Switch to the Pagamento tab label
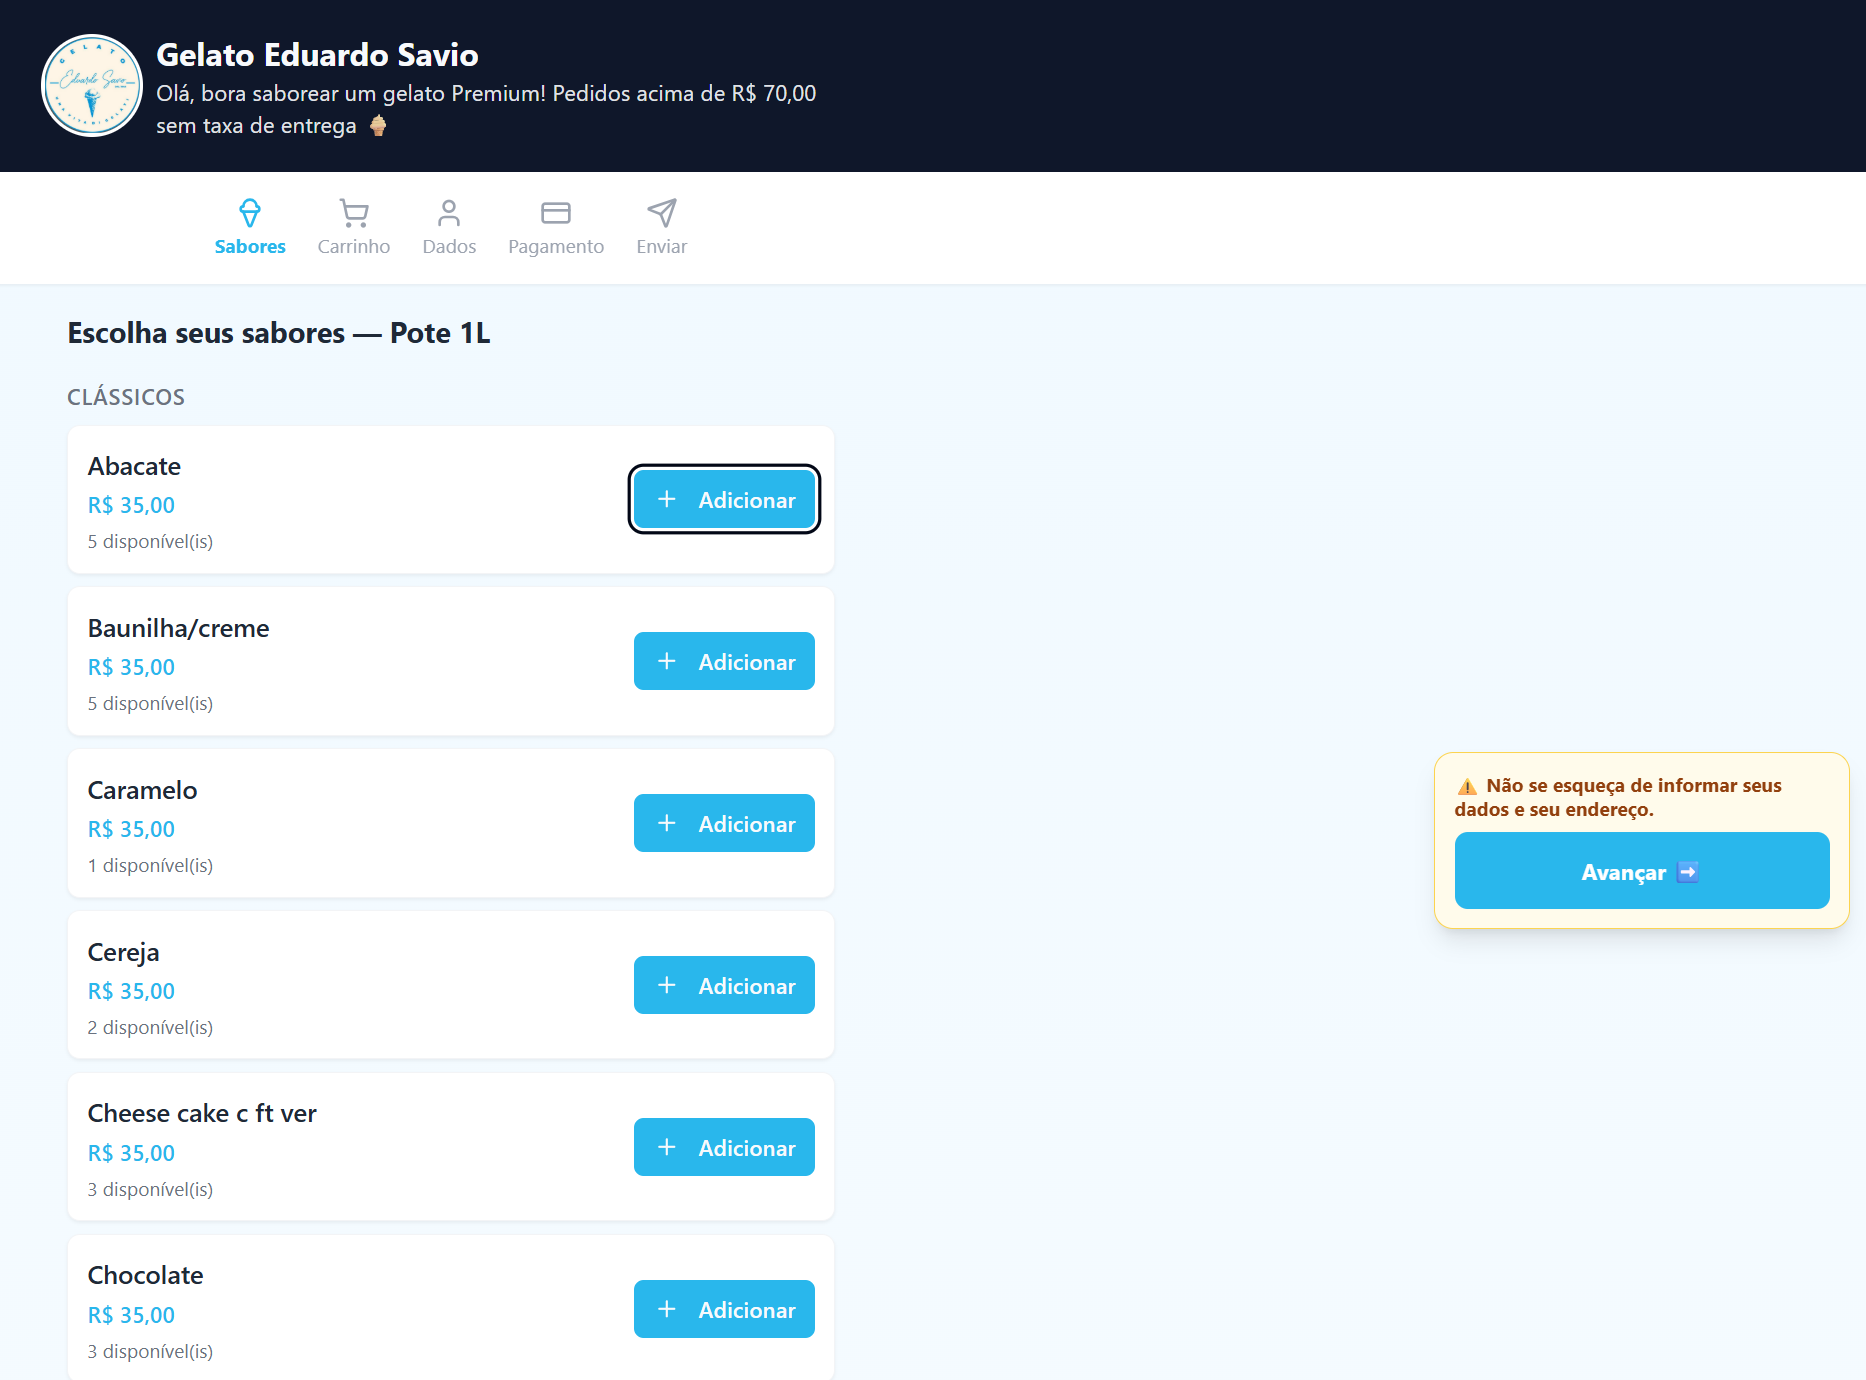 [556, 246]
